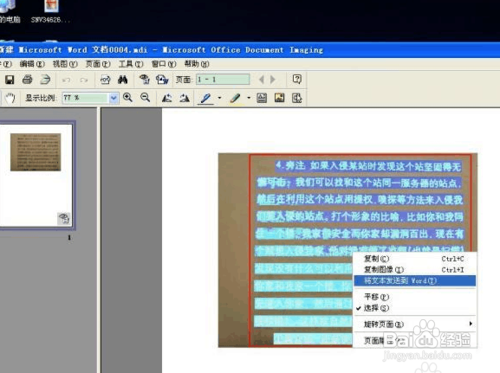
Task: Click the icon left of the Undo arrow
Action: [45, 80]
